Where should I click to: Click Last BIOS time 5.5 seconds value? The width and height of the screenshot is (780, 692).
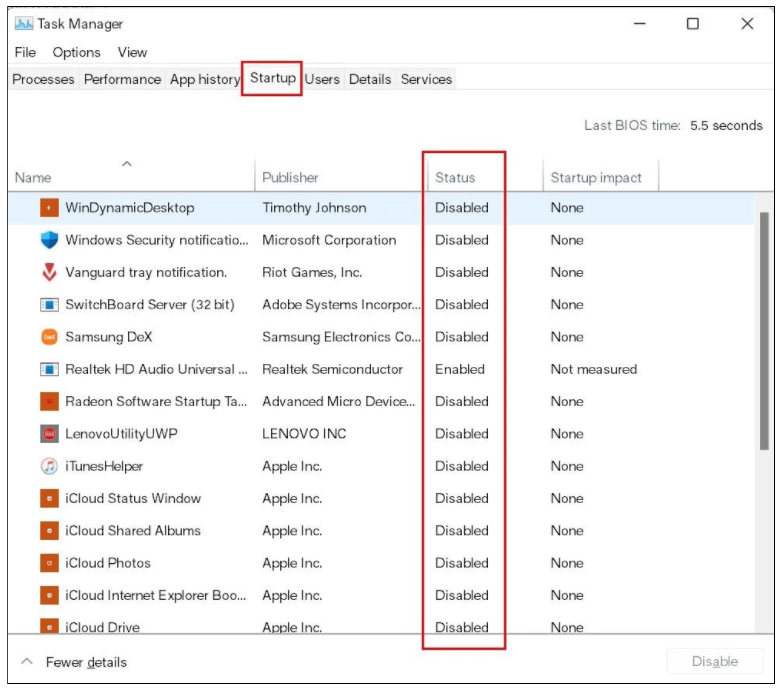726,125
